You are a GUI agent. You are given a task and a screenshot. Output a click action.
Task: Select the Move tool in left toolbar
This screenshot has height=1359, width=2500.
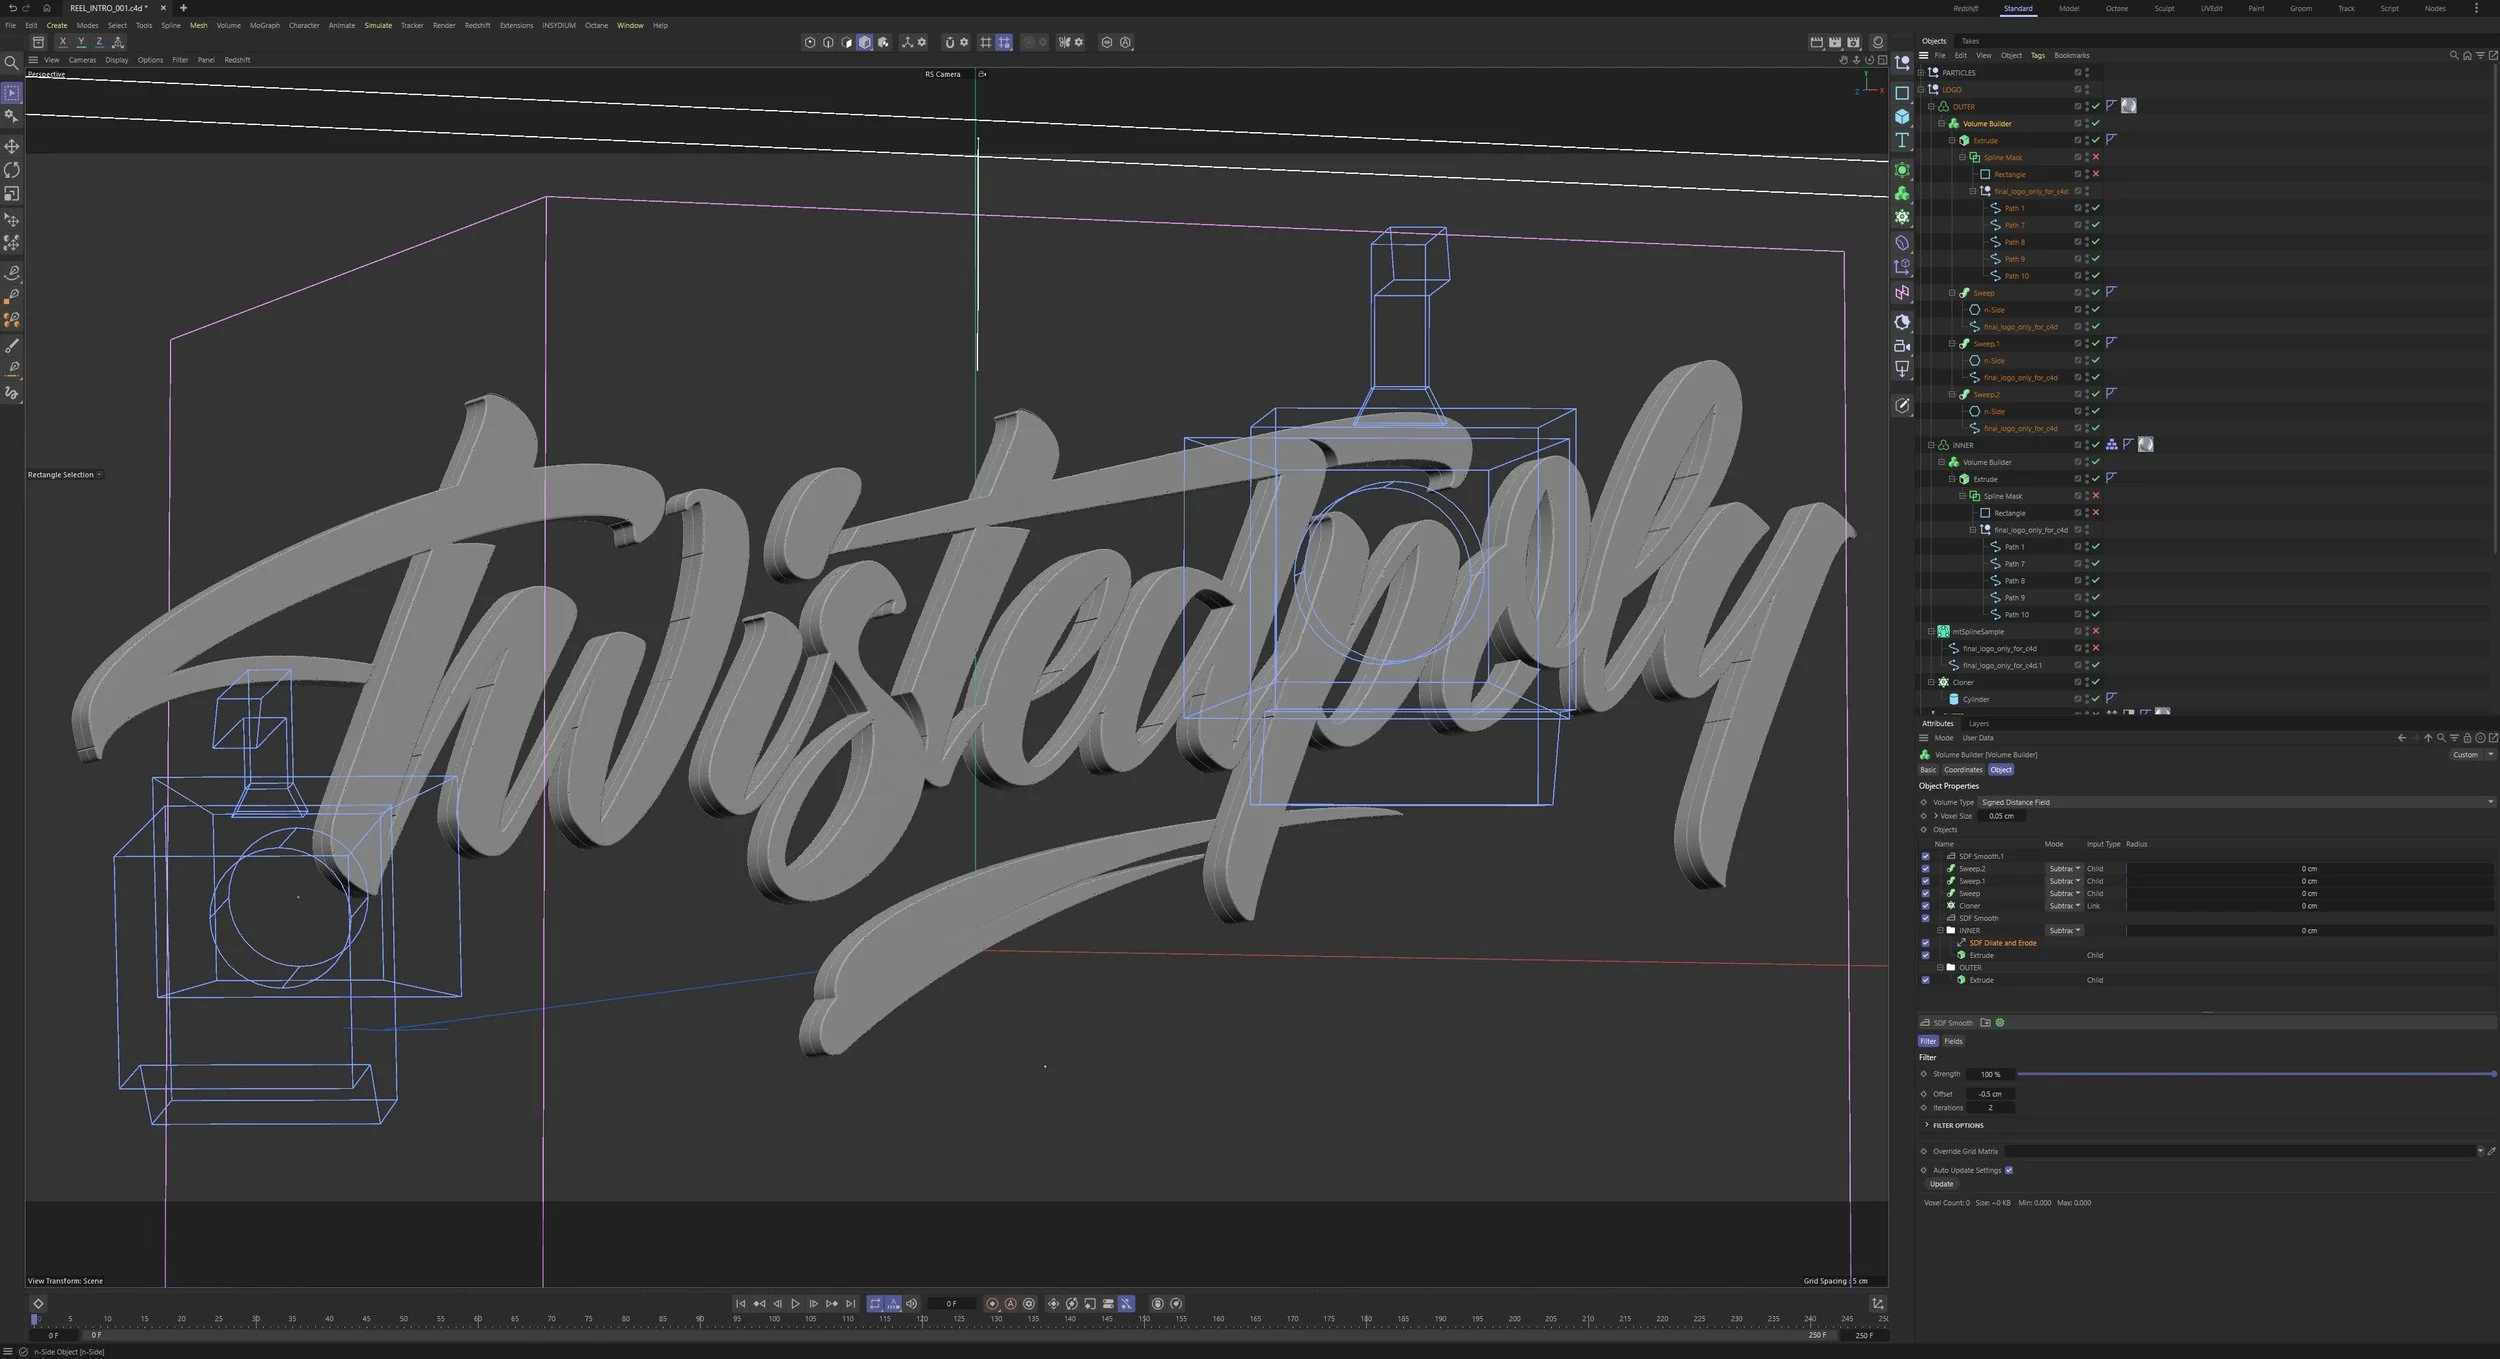(x=12, y=146)
